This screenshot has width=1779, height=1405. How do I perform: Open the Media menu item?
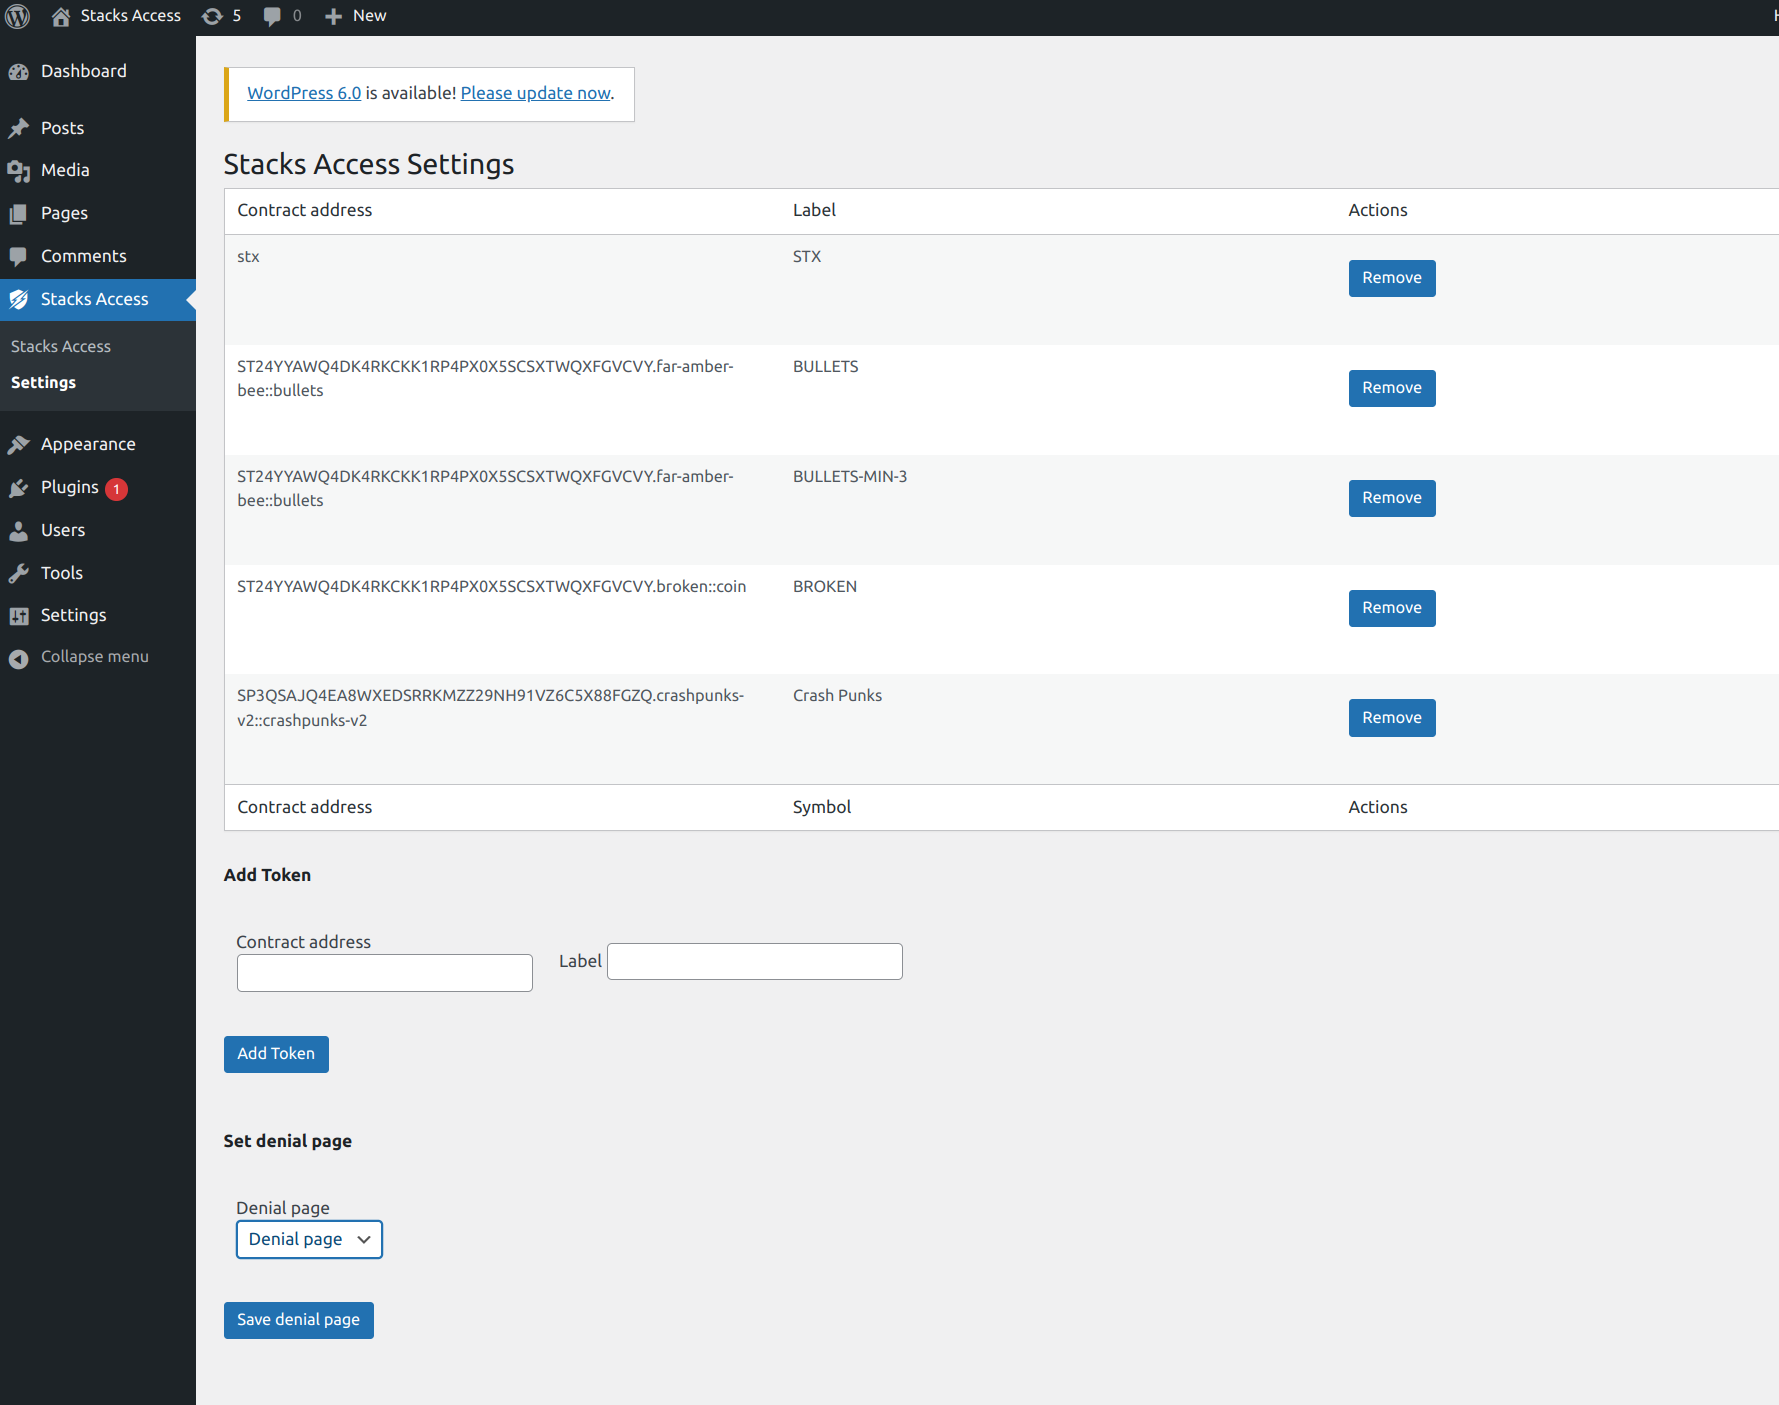coord(98,171)
